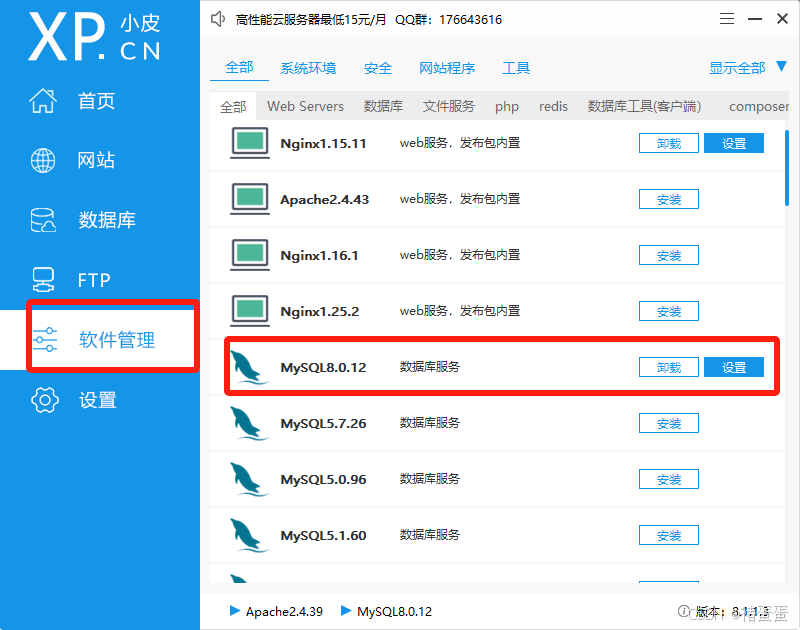Install MySQL5.0.96
This screenshot has height=630, width=800.
(669, 480)
